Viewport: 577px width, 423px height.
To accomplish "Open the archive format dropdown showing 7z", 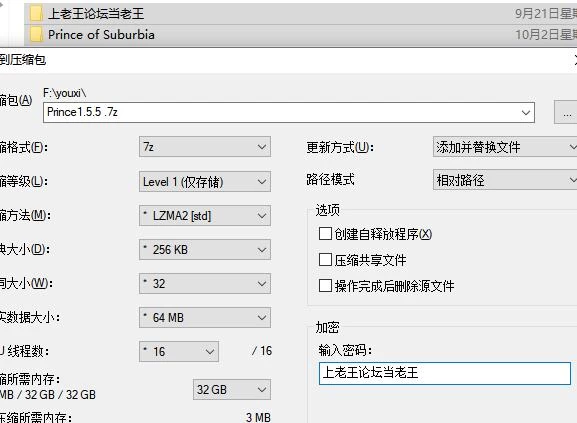I will (x=205, y=147).
